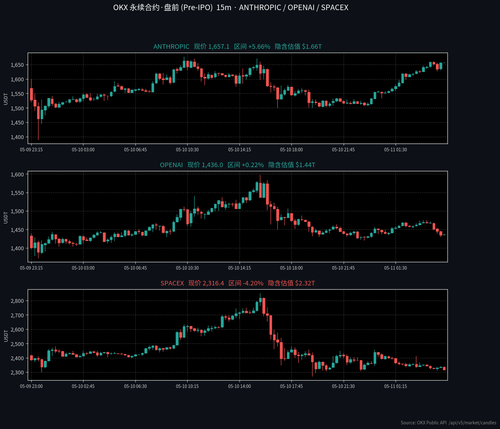Click the 1,600 label on ANTHROPIC y-axis
This screenshot has width=500, height=429.
tap(18, 79)
